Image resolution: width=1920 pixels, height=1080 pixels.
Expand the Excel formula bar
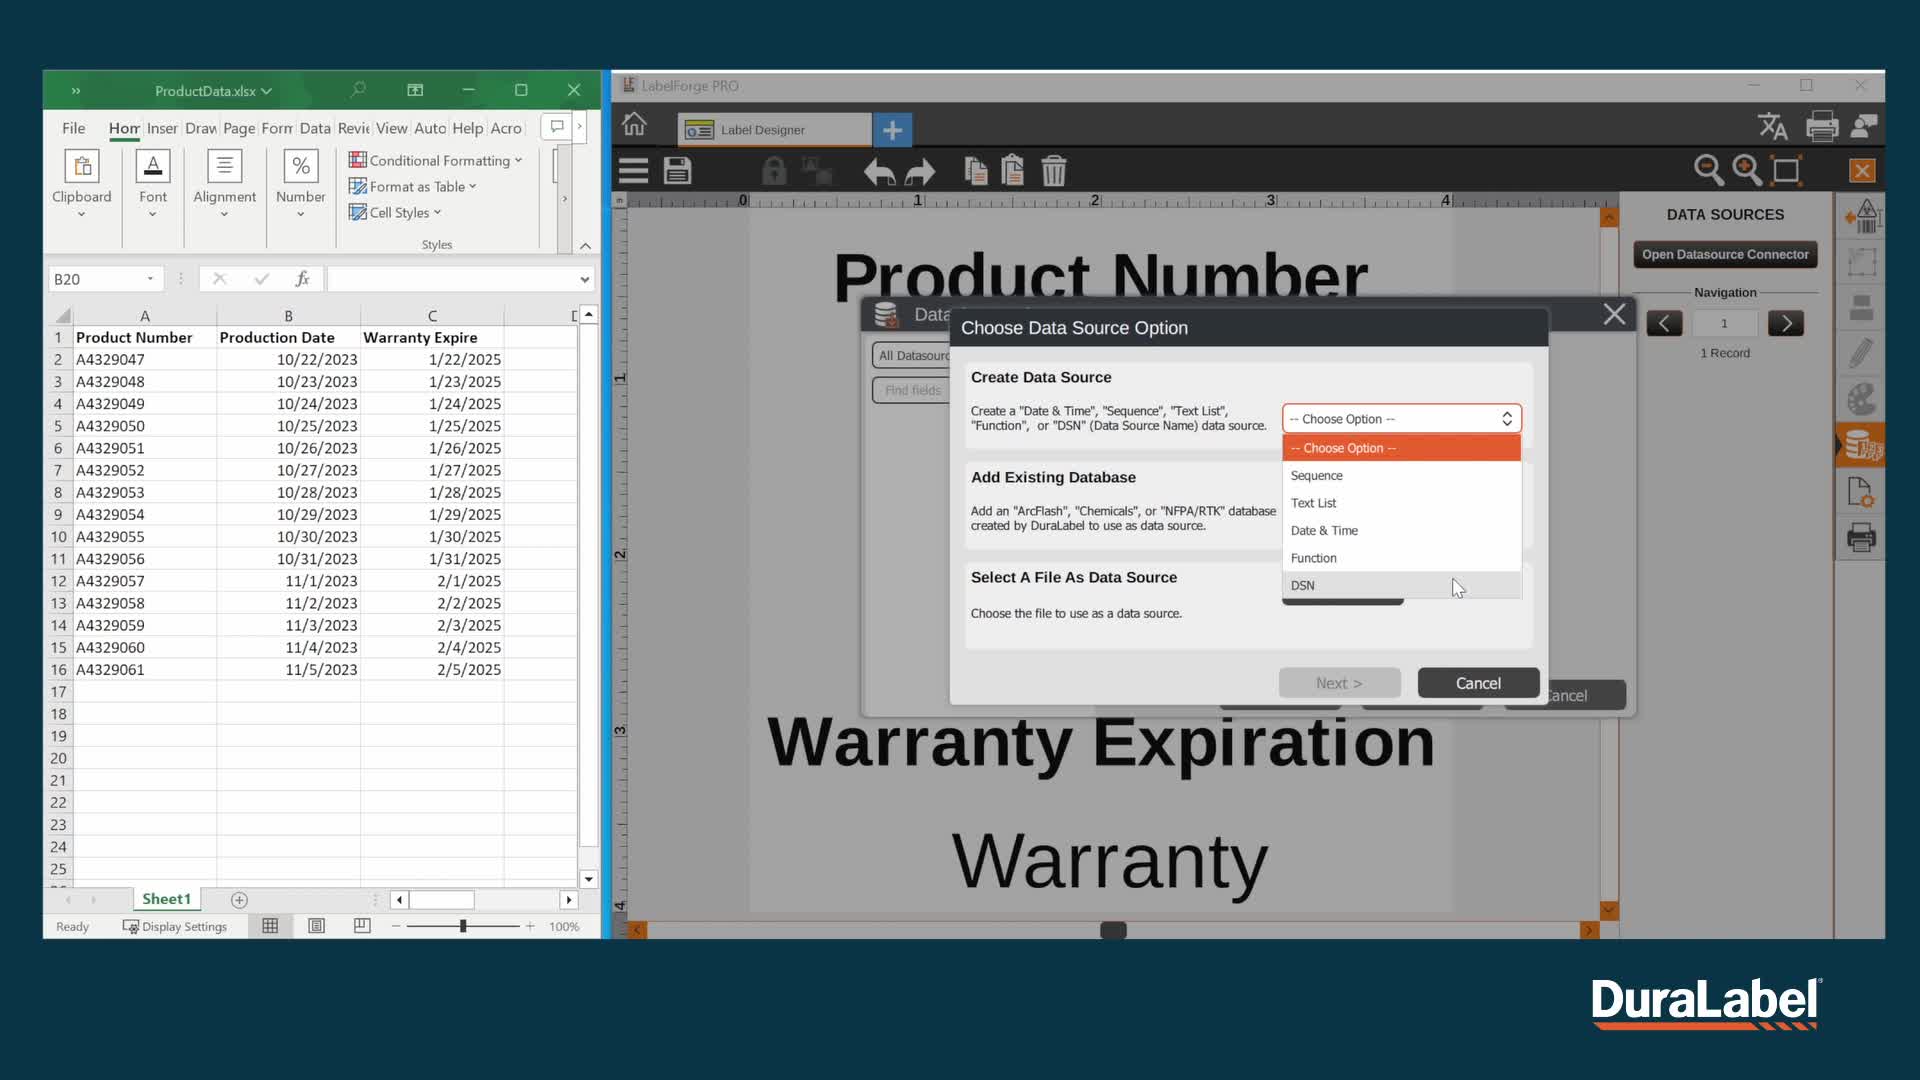tap(585, 280)
